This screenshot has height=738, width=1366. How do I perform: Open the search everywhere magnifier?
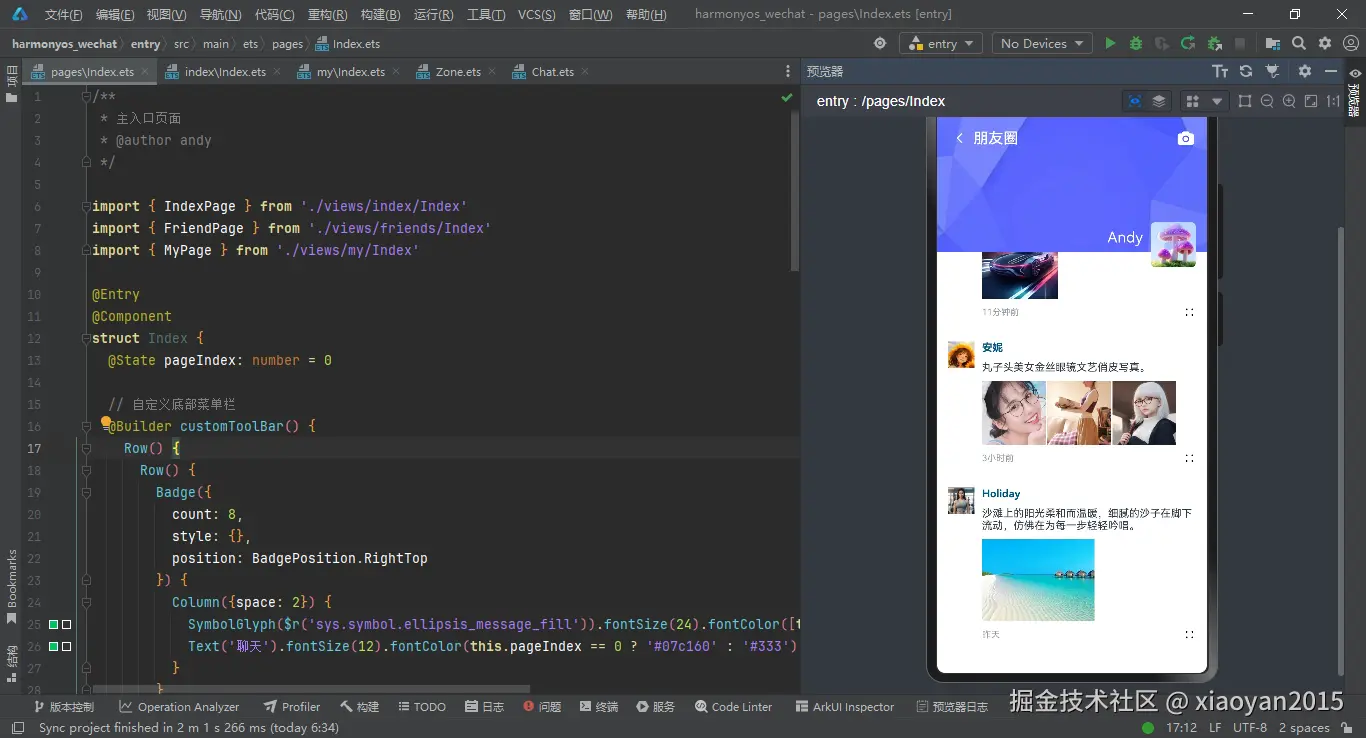tap(1299, 44)
